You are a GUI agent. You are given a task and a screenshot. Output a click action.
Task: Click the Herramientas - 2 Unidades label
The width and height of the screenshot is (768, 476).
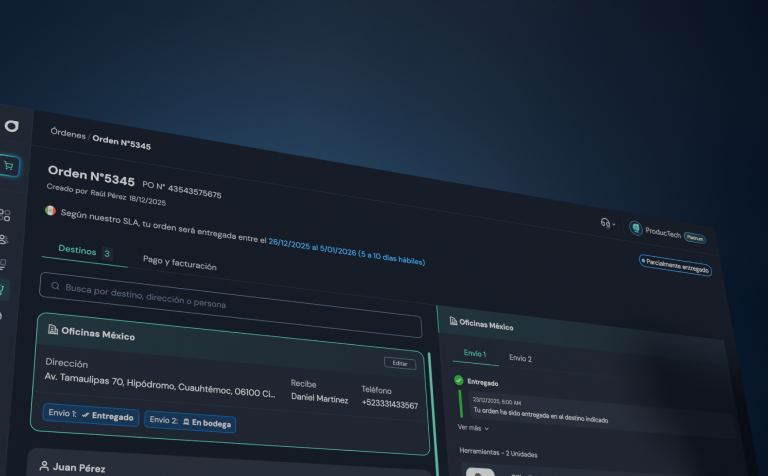coord(498,453)
